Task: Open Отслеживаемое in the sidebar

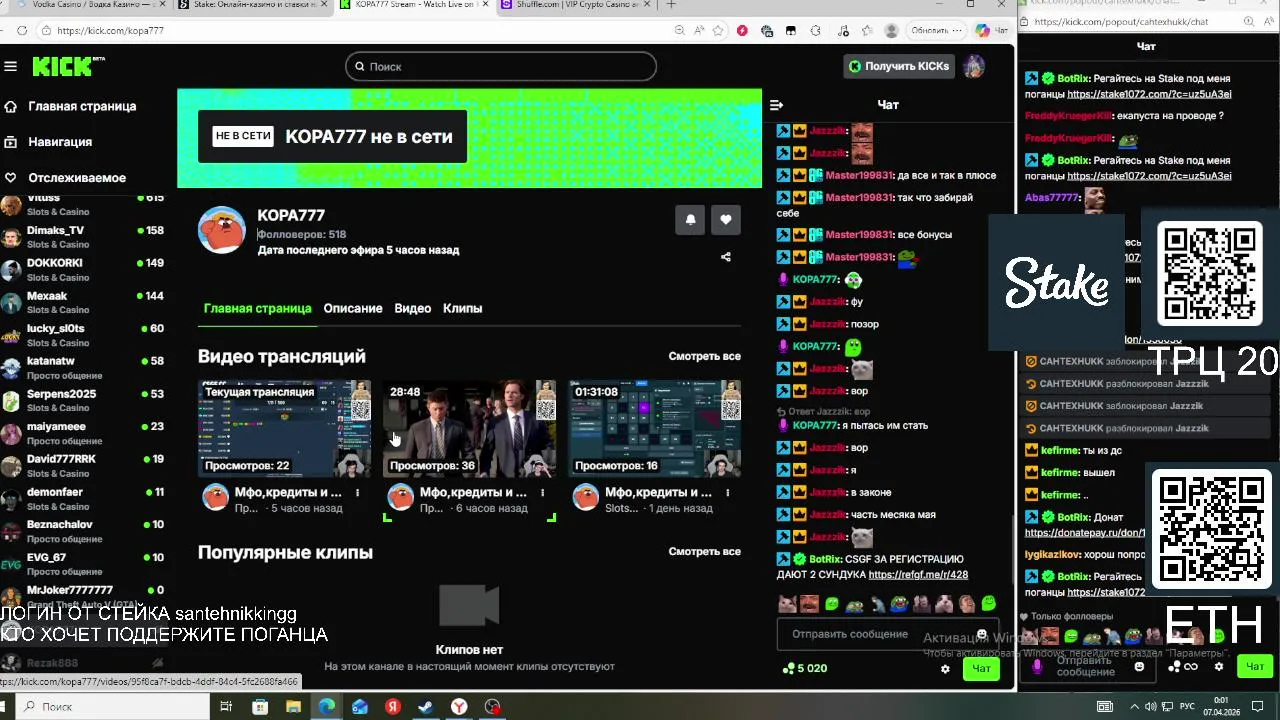Action: 77,178
